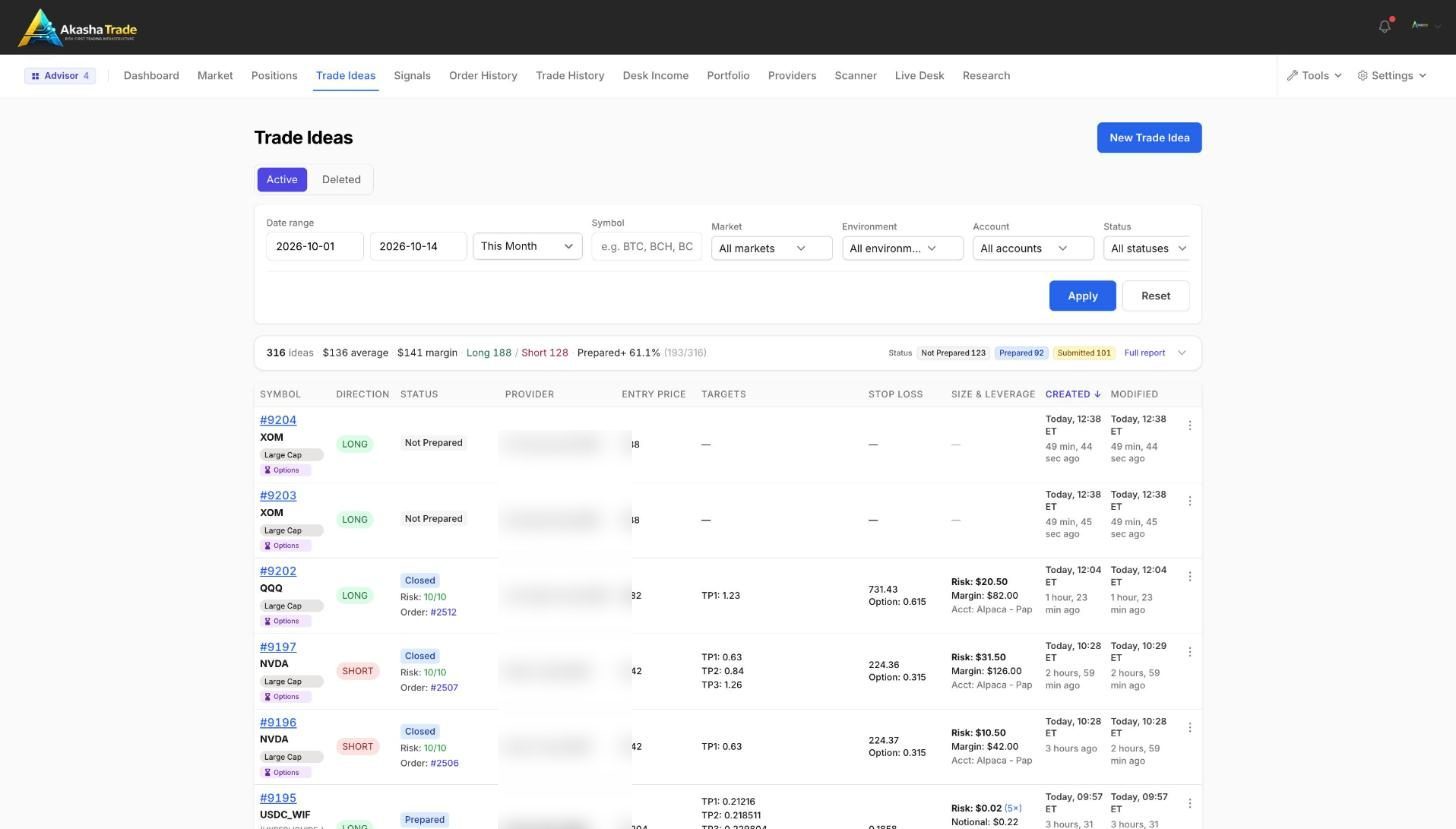The width and height of the screenshot is (1456, 829).
Task: Open the Order History tab
Action: 483,76
